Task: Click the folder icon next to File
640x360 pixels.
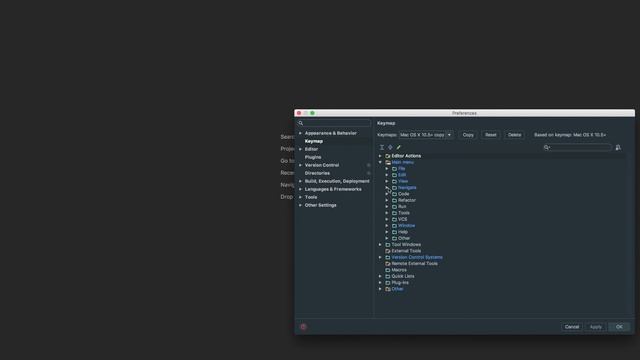Action: 394,169
